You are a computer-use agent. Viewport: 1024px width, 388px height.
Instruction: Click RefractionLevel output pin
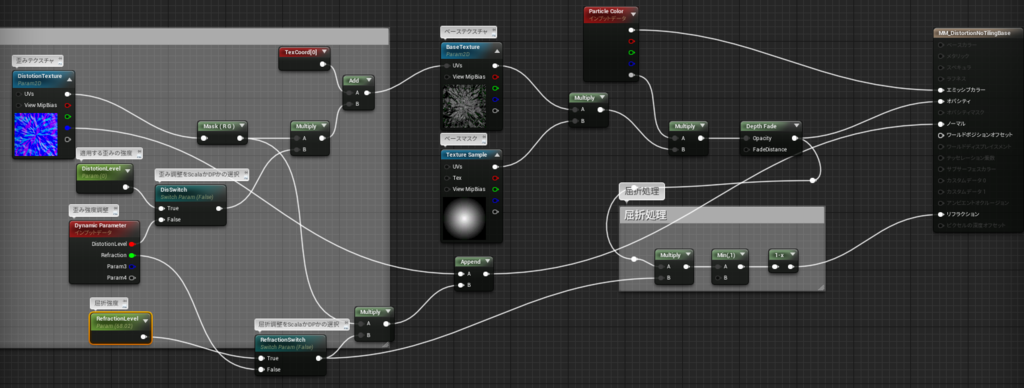[x=144, y=336]
